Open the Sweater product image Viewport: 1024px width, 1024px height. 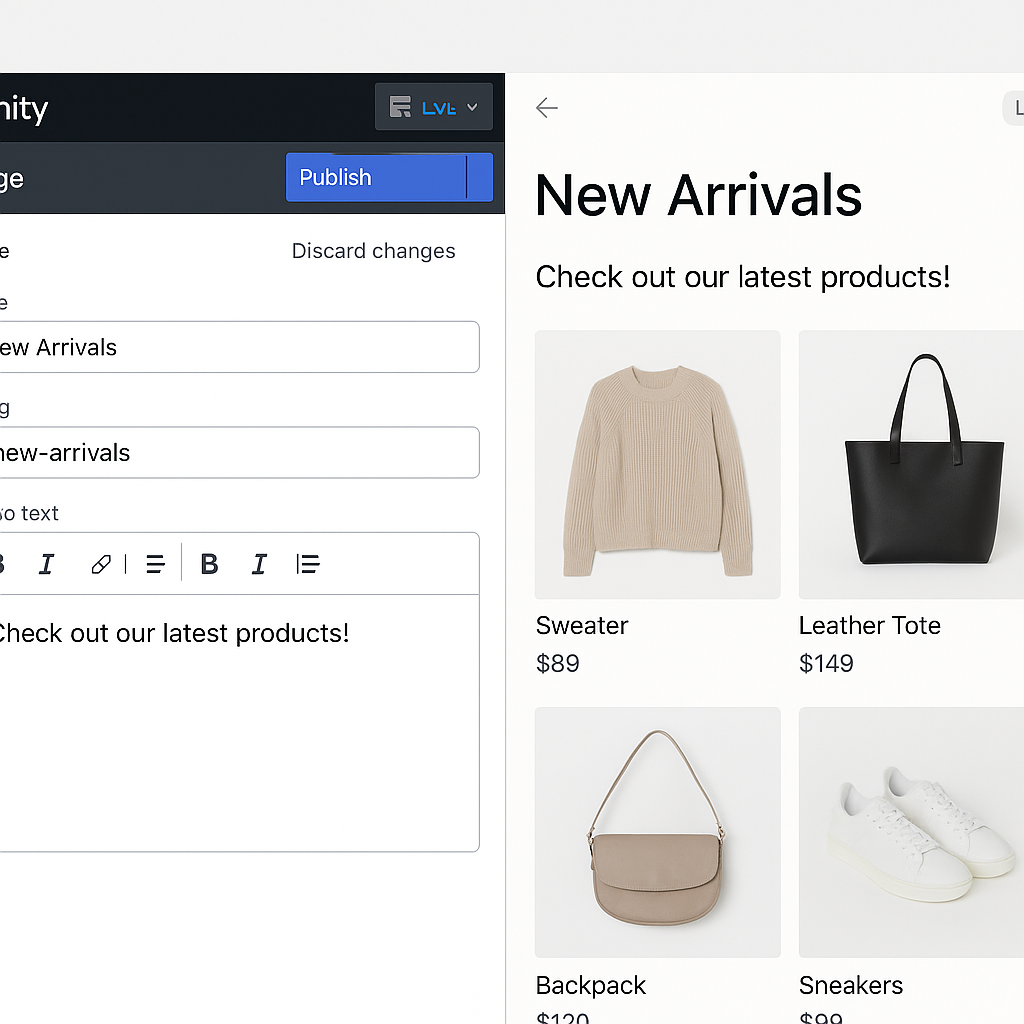pyautogui.click(x=658, y=464)
